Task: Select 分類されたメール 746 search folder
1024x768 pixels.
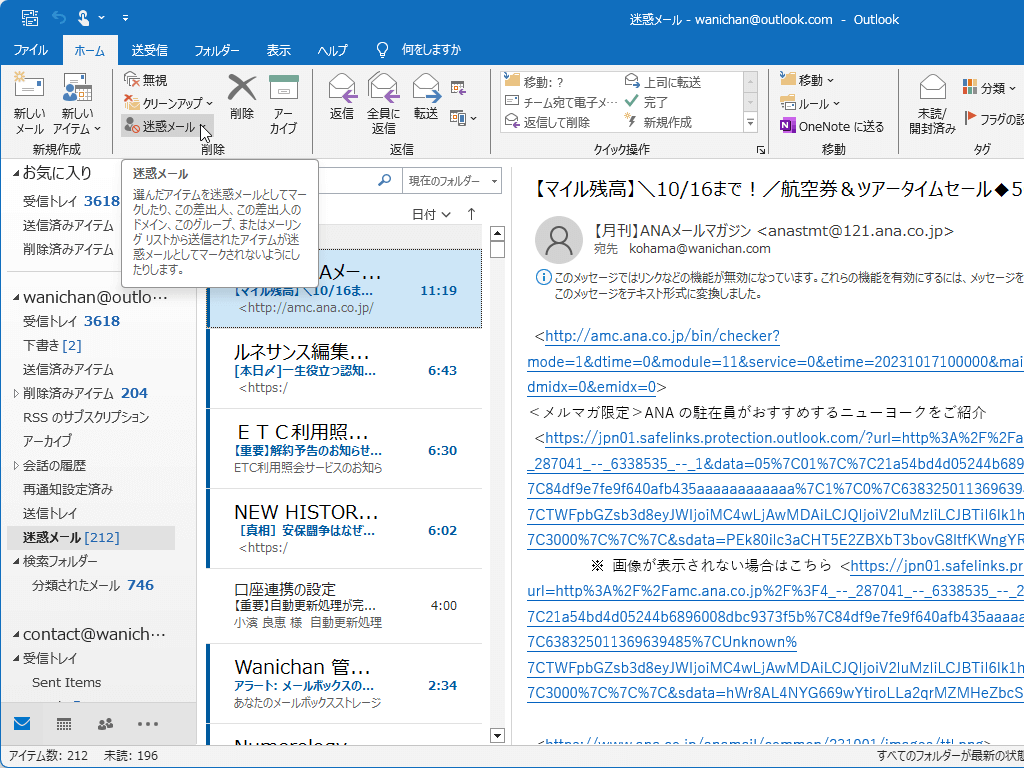Action: point(93,585)
